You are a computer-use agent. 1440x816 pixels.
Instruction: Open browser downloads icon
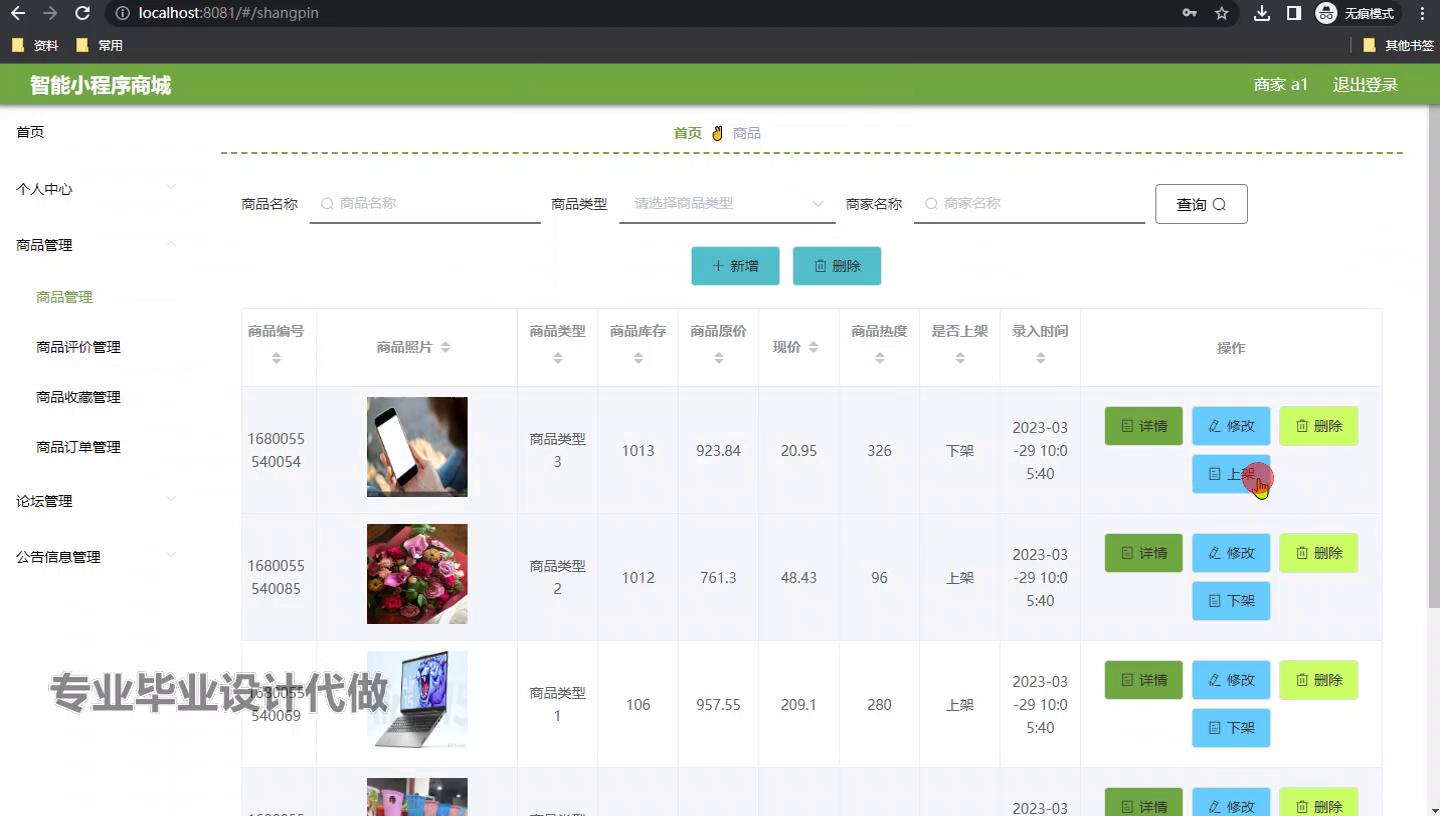(x=1262, y=13)
